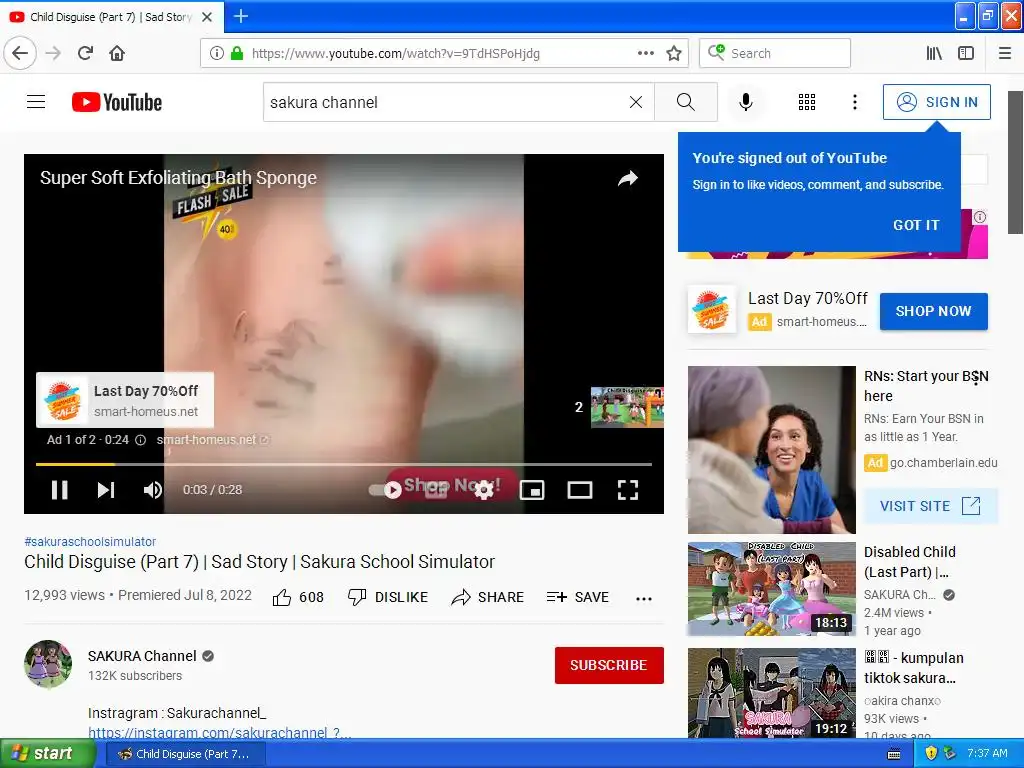
Task: Switch to miniplayer
Action: coord(532,490)
